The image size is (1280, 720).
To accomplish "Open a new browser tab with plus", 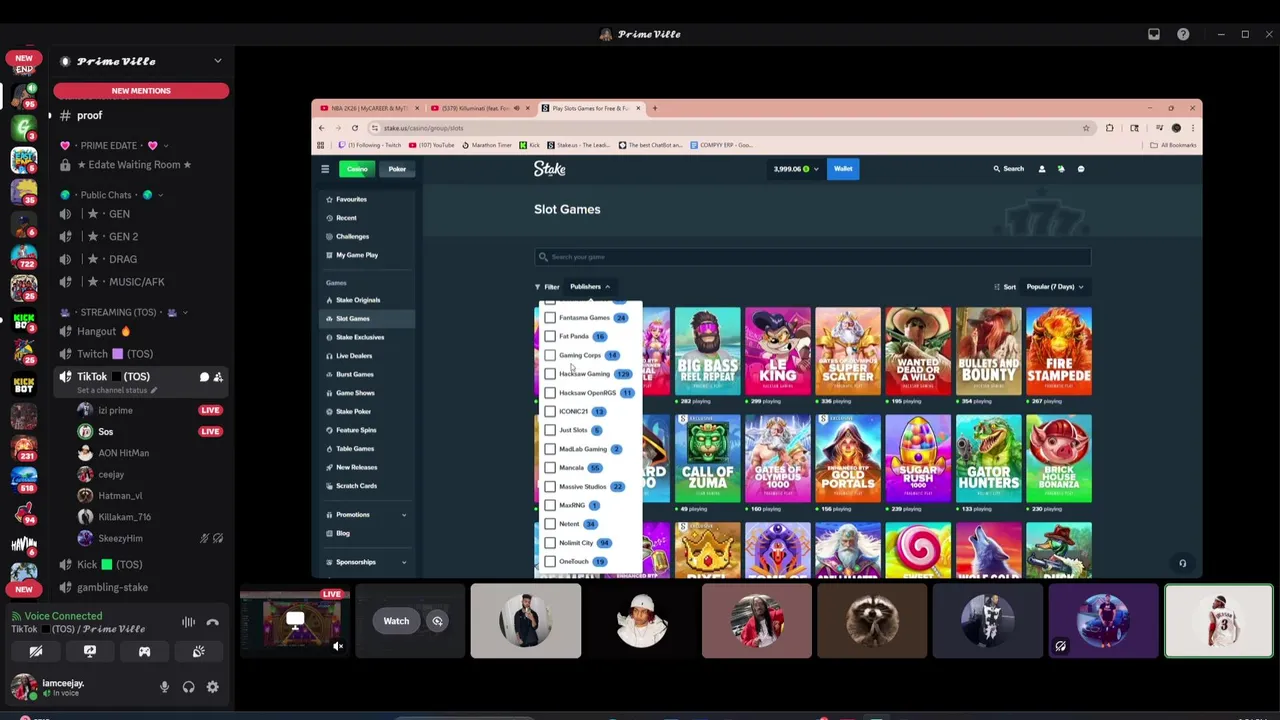I will click(655, 108).
